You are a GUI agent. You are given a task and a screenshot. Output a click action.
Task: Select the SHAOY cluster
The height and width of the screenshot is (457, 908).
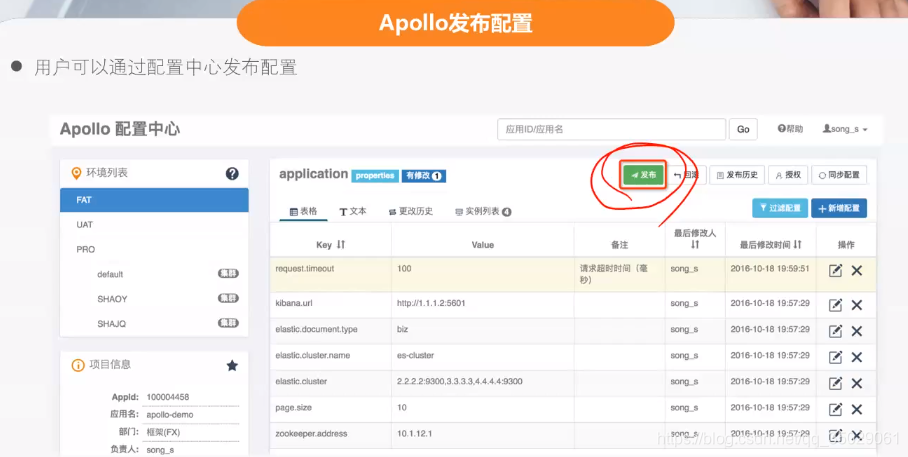112,299
